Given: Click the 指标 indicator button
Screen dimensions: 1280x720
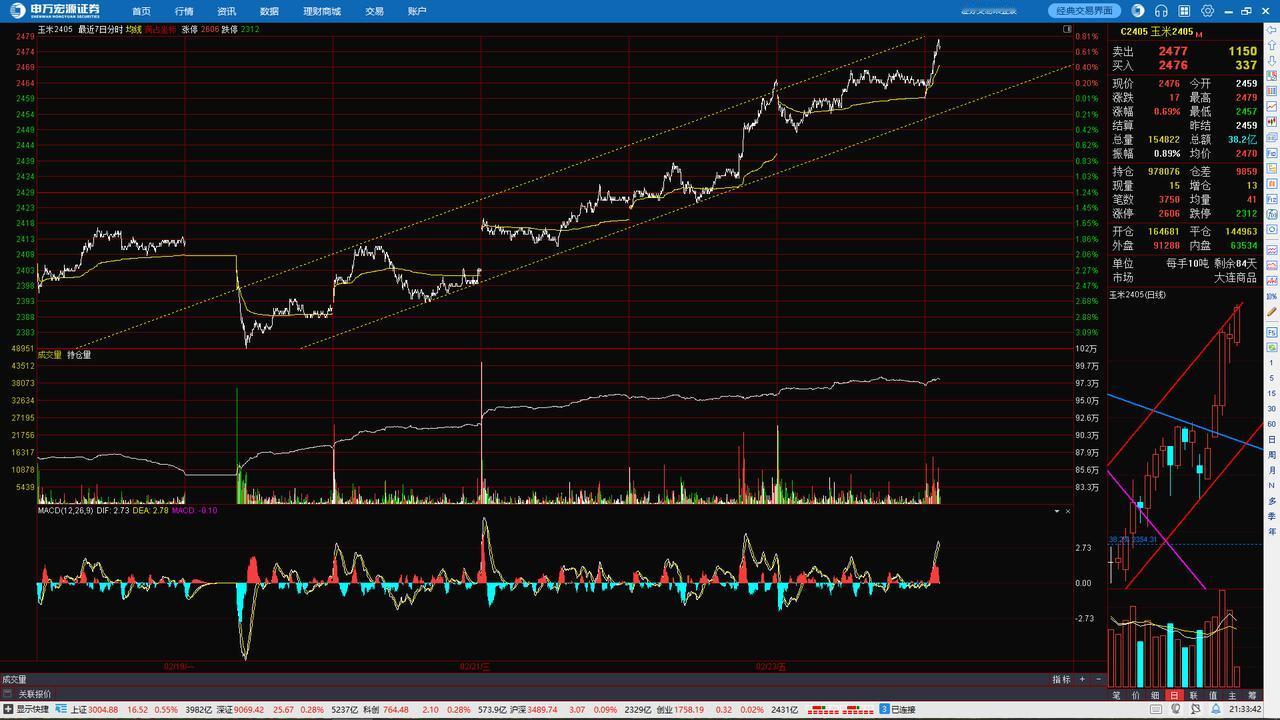Looking at the screenshot, I should coord(1061,679).
